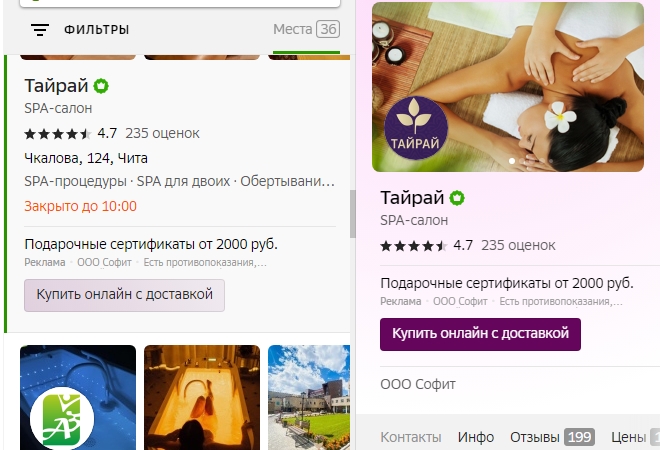Image resolution: width=660 pixels, height=450 pixels.
Task: Open the filters icon
Action: (40, 30)
